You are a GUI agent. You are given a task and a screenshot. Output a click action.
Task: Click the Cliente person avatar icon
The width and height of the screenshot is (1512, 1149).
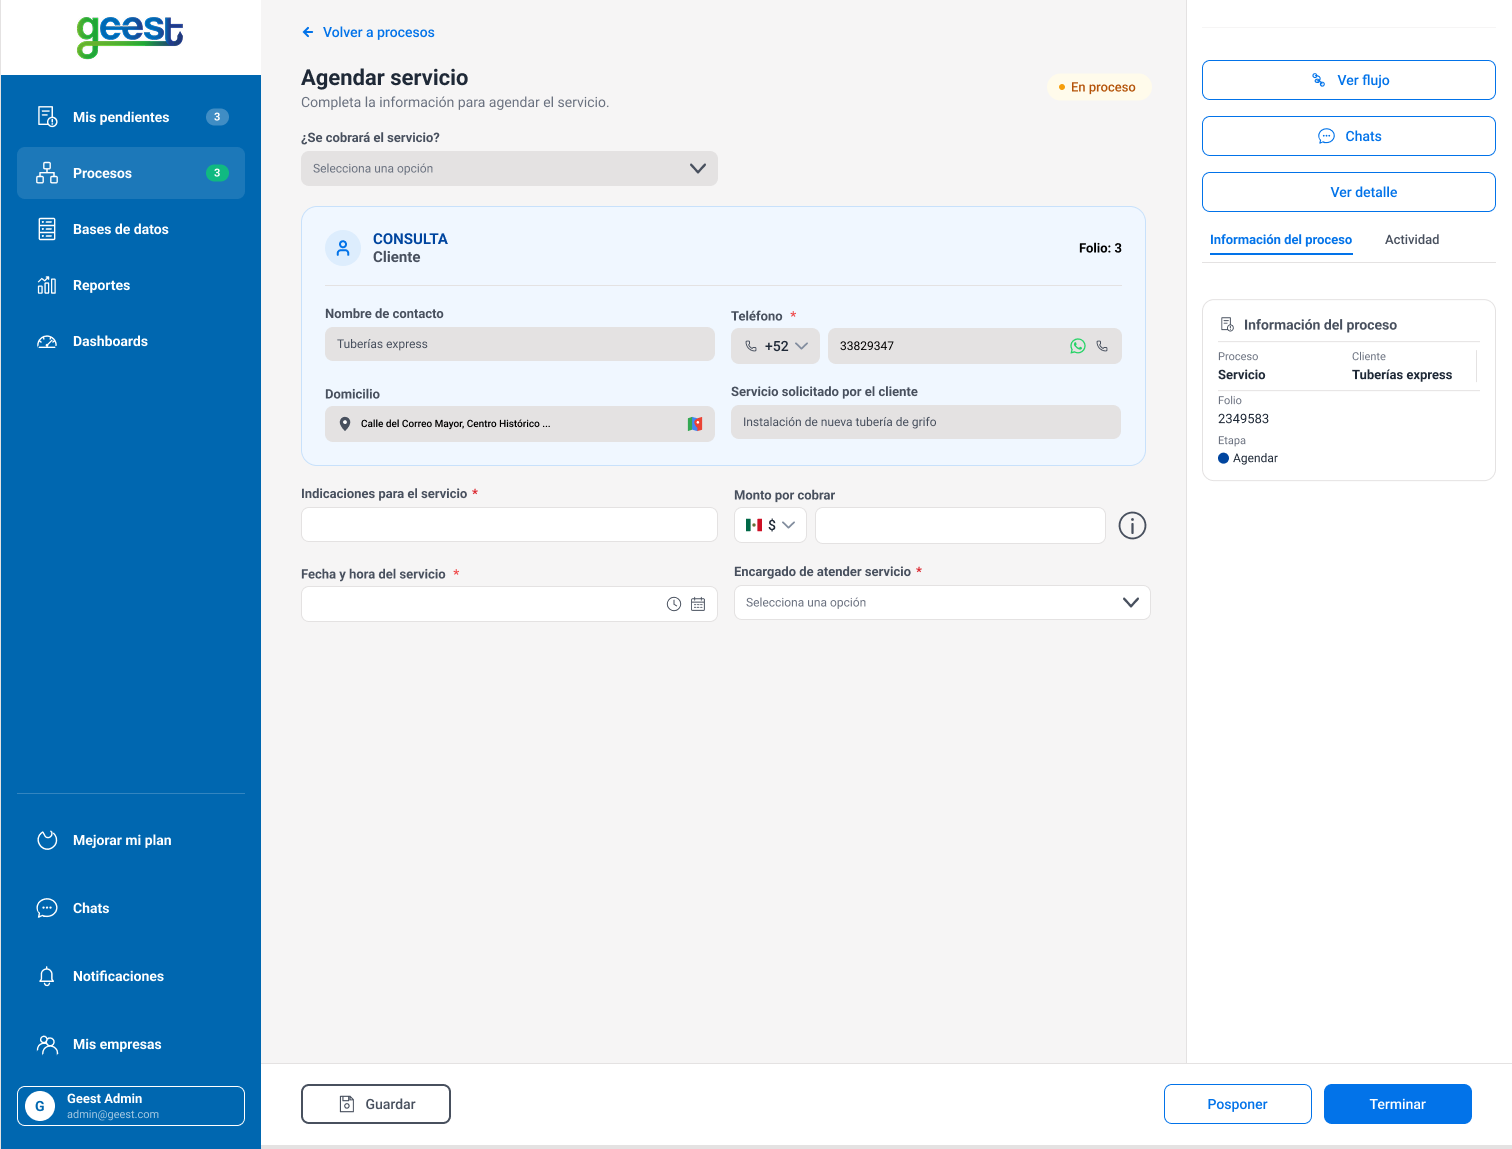[x=343, y=248]
